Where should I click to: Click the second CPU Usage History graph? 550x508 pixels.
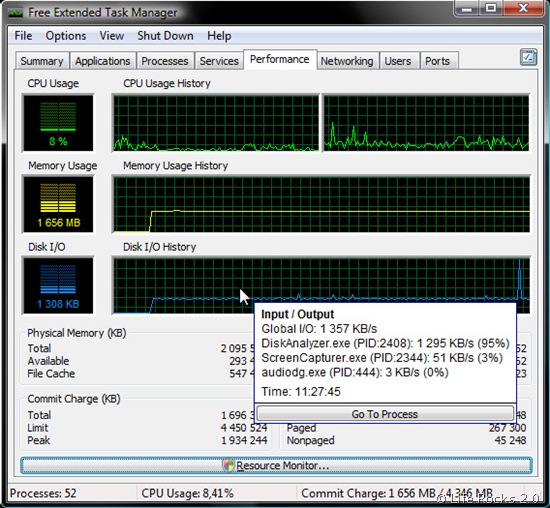tap(426, 123)
